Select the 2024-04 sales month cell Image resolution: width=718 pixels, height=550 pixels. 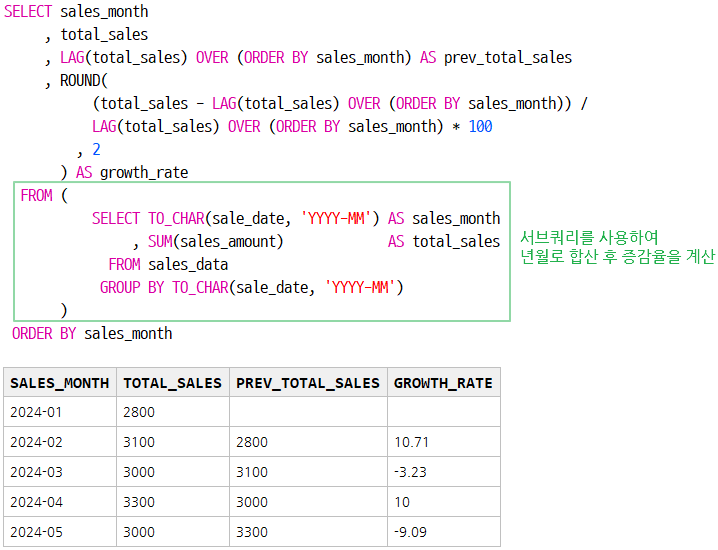(x=60, y=502)
